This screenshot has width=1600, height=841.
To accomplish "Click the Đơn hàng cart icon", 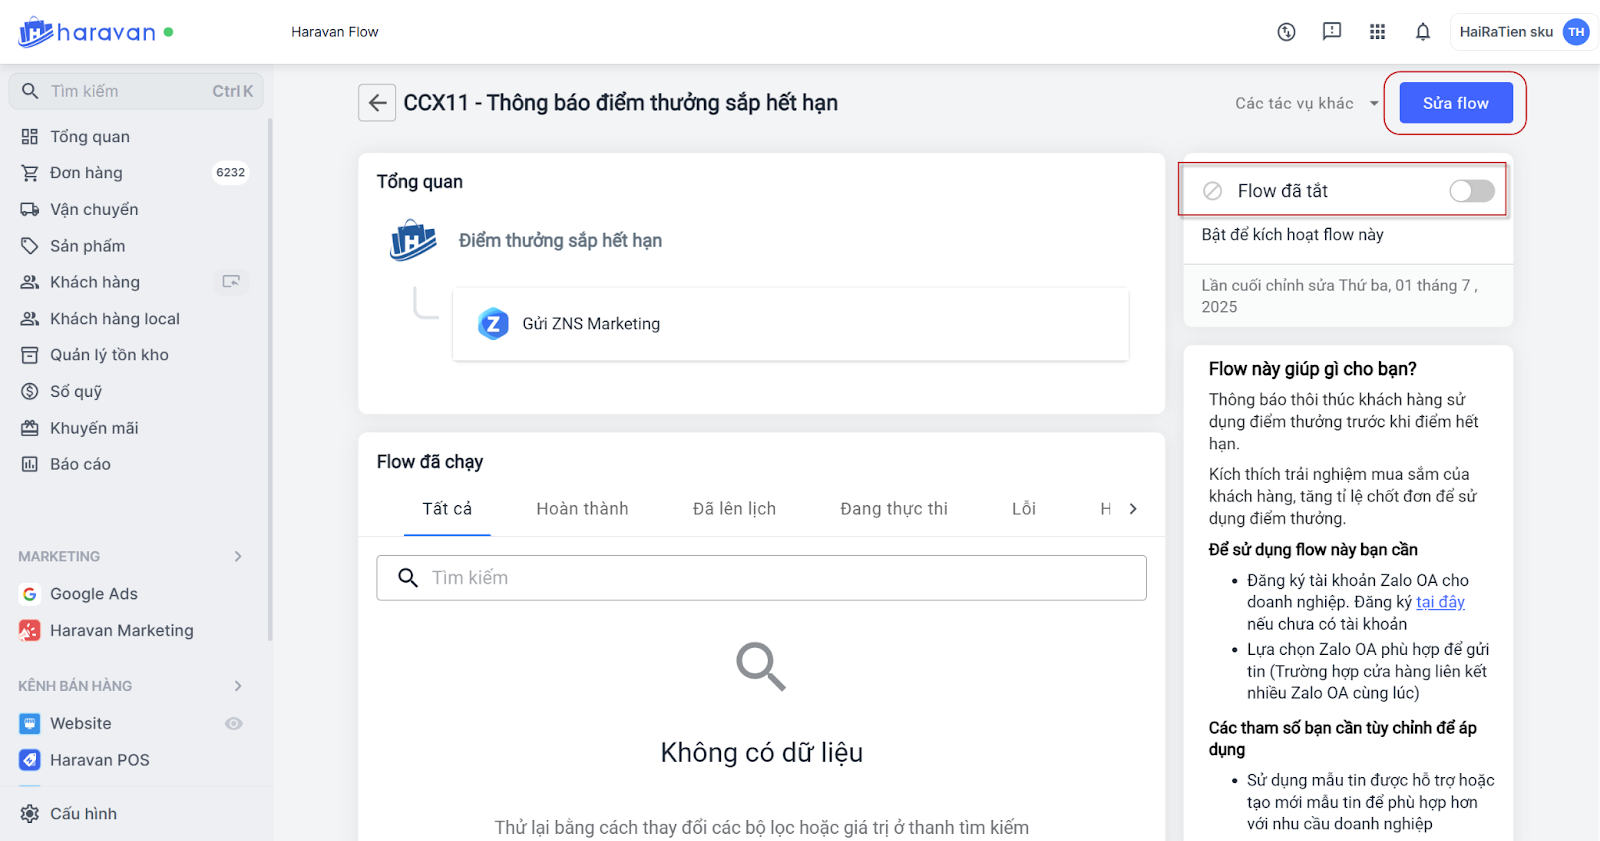I will (30, 173).
